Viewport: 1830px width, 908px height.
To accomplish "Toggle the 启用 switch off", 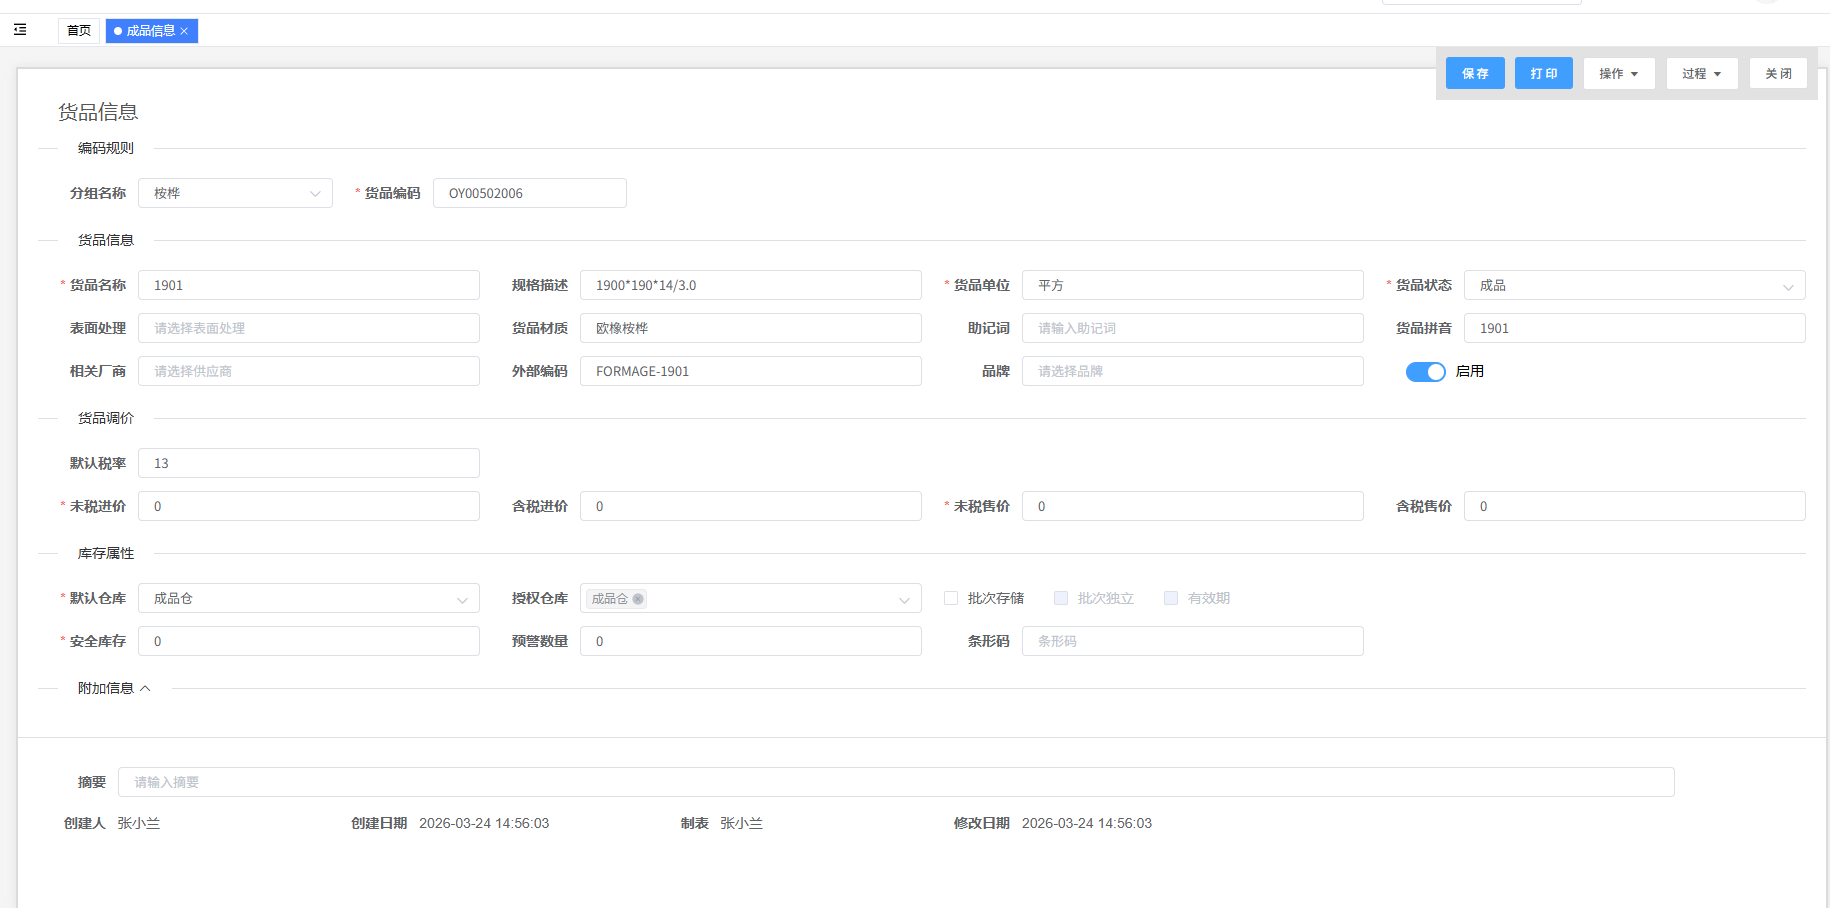I will point(1425,372).
